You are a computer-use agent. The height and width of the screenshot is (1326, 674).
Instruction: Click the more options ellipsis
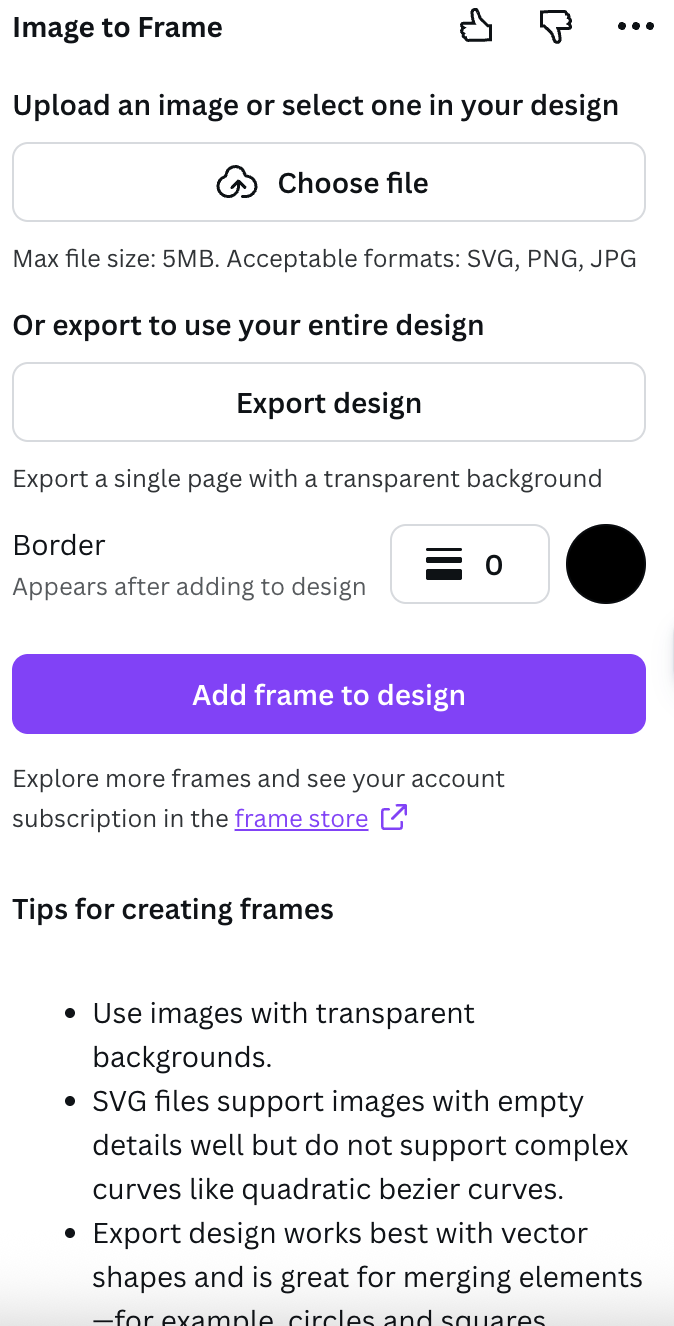pyautogui.click(x=636, y=27)
